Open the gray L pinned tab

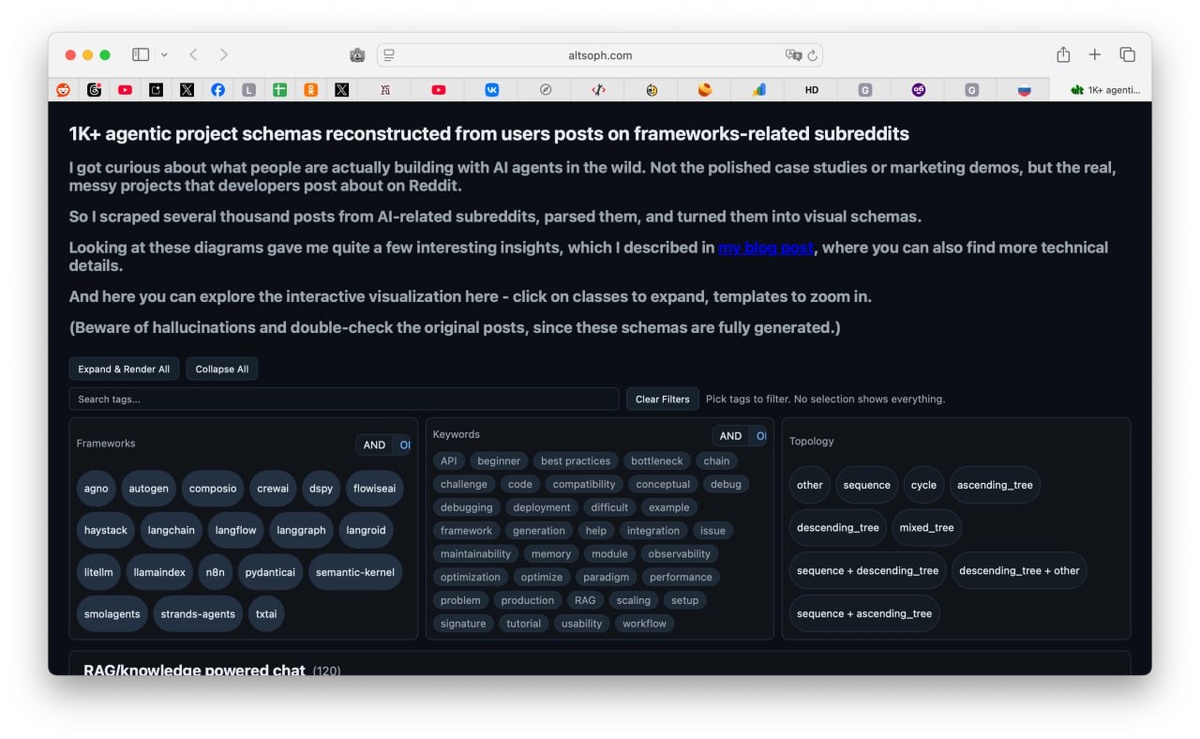click(249, 90)
